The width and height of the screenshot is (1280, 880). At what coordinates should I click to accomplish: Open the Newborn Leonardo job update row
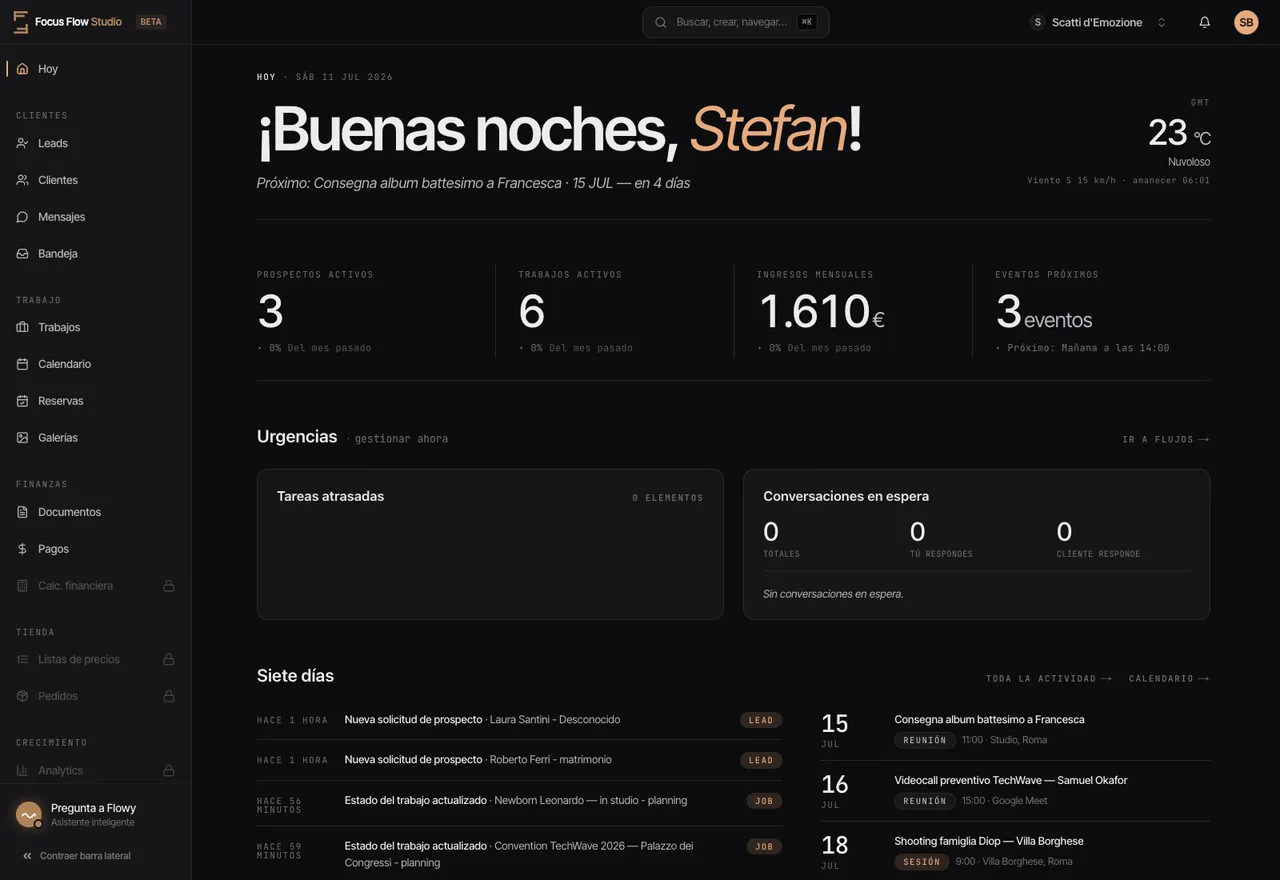click(x=519, y=801)
